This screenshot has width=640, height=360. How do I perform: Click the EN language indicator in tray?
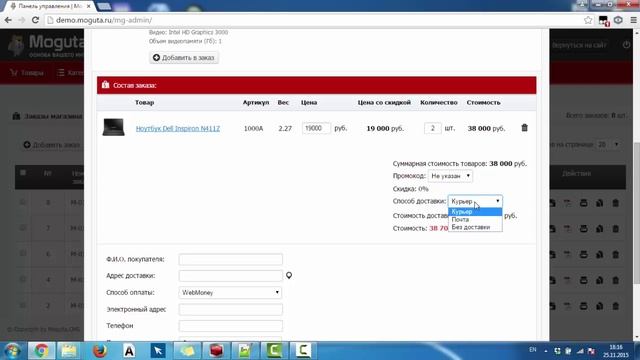(532, 350)
